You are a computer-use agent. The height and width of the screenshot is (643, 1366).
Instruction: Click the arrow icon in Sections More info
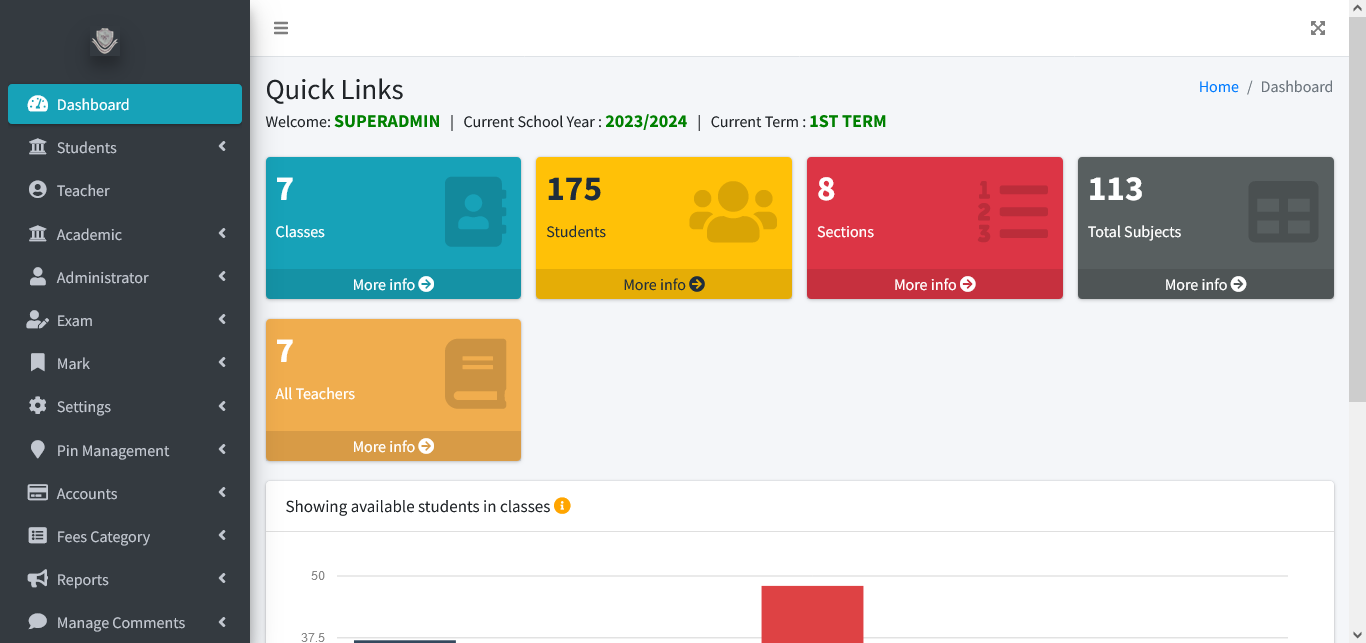(968, 284)
